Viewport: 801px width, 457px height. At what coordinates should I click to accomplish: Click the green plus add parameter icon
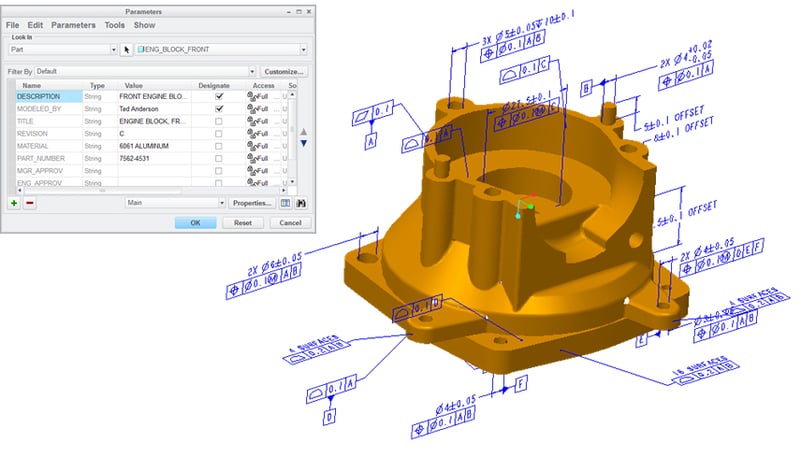click(x=14, y=203)
